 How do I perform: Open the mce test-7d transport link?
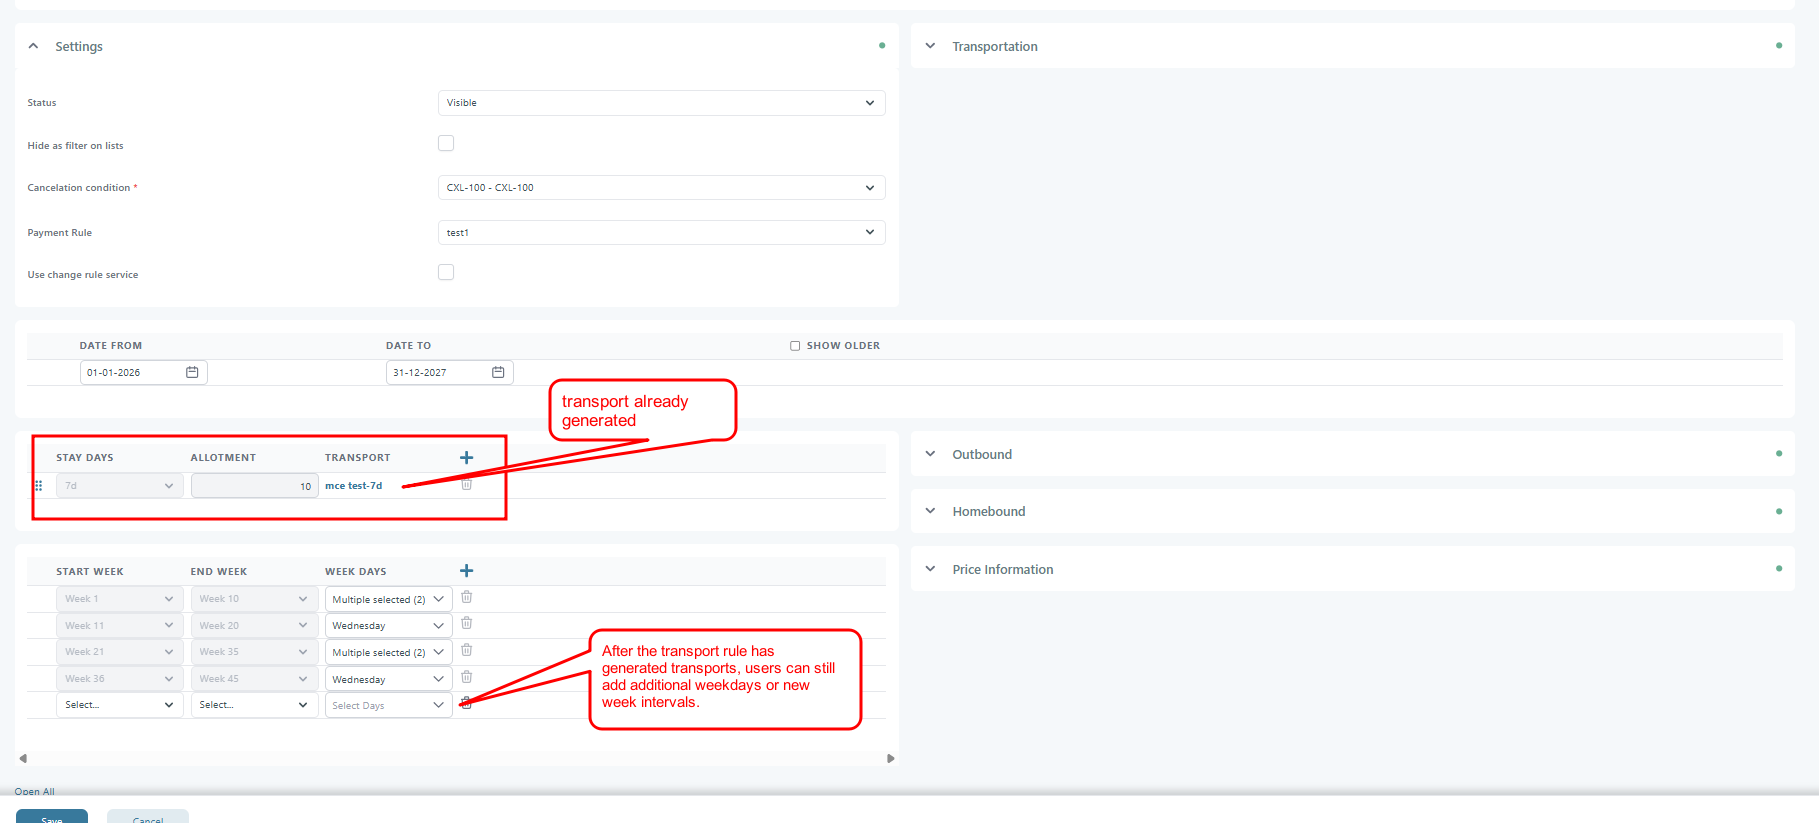(x=353, y=486)
